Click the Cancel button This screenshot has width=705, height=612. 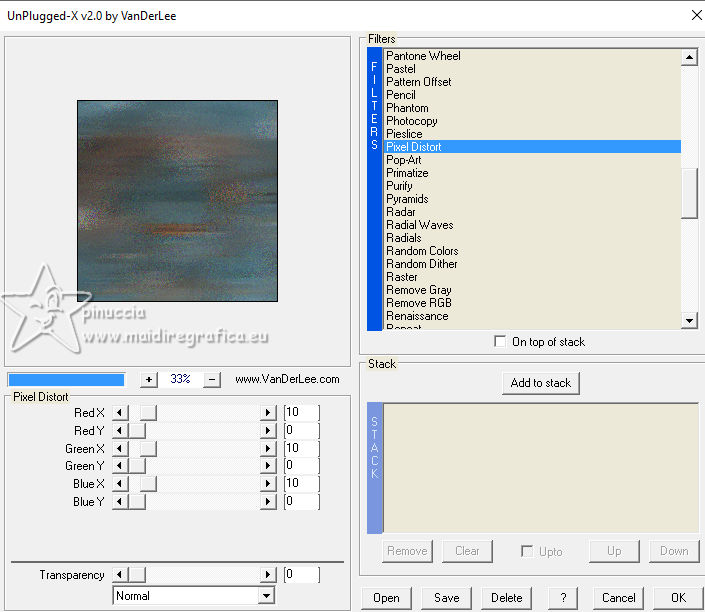(619, 598)
